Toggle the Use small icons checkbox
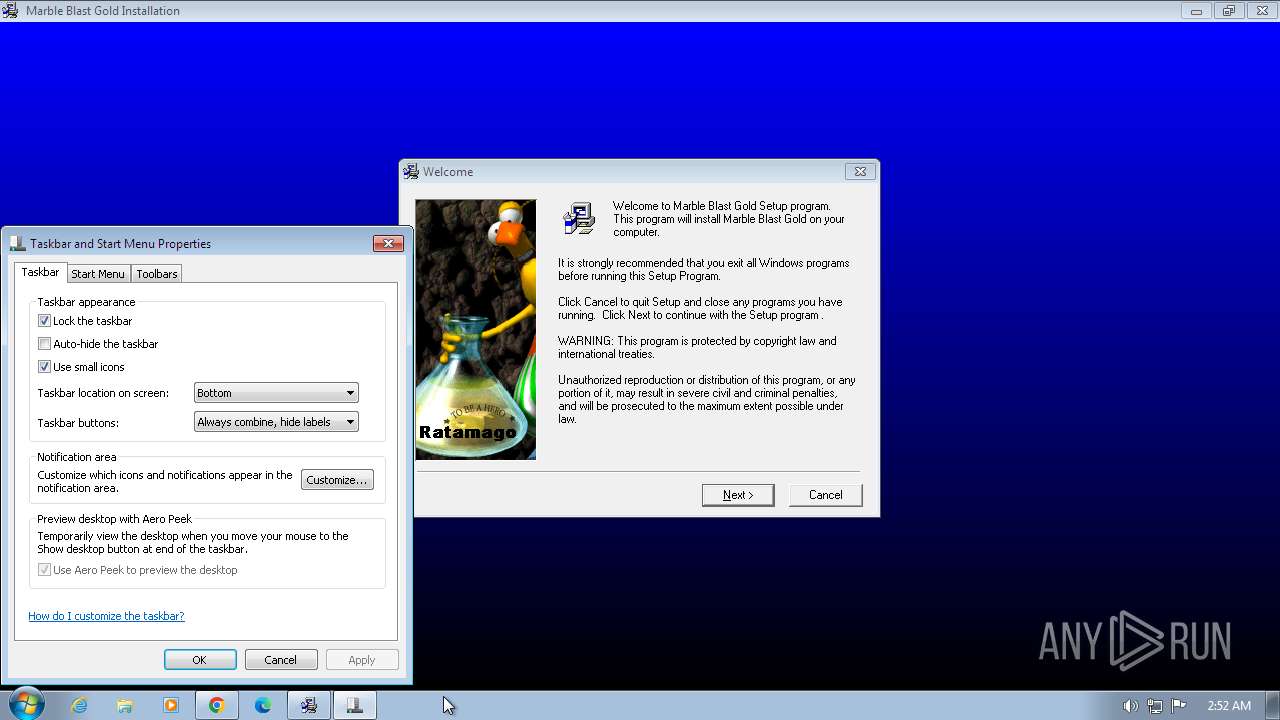Viewport: 1280px width, 720px height. 44,367
